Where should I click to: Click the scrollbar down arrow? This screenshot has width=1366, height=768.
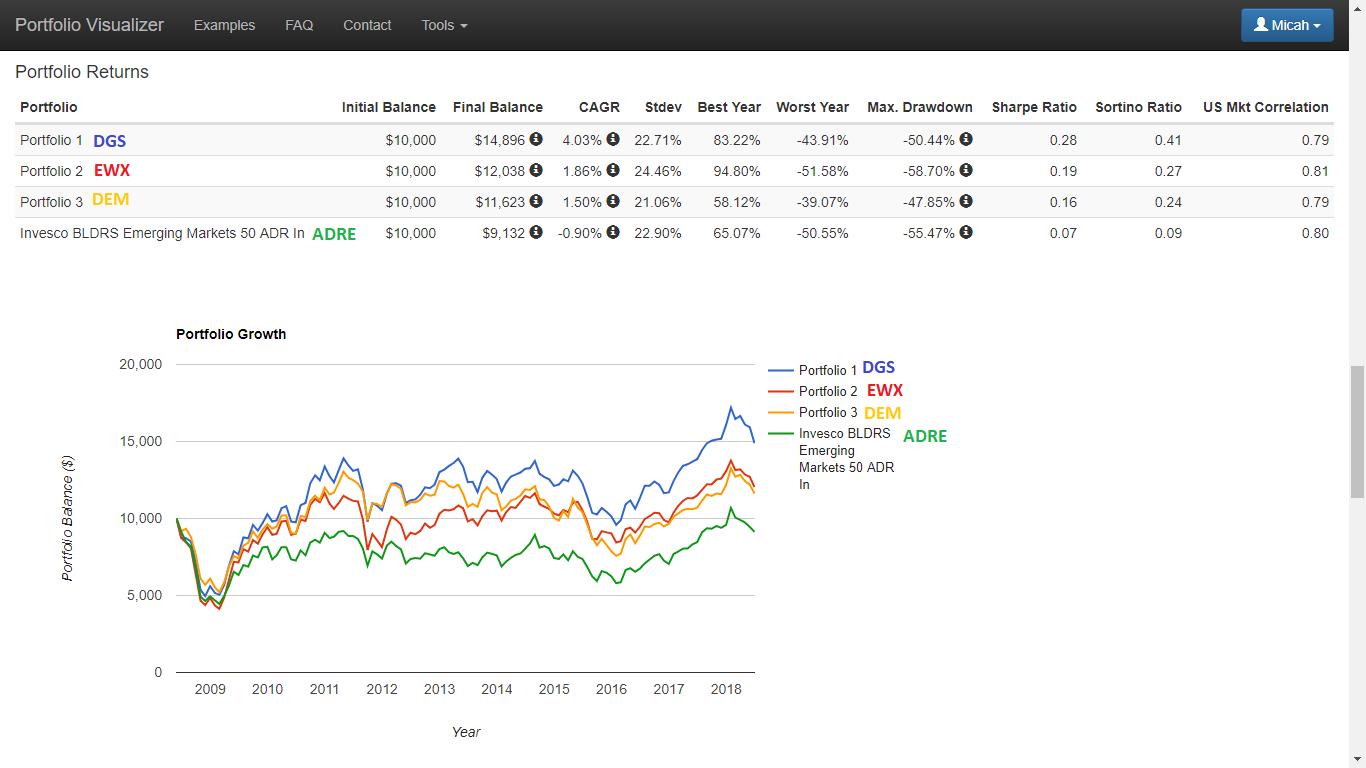pyautogui.click(x=1357, y=759)
